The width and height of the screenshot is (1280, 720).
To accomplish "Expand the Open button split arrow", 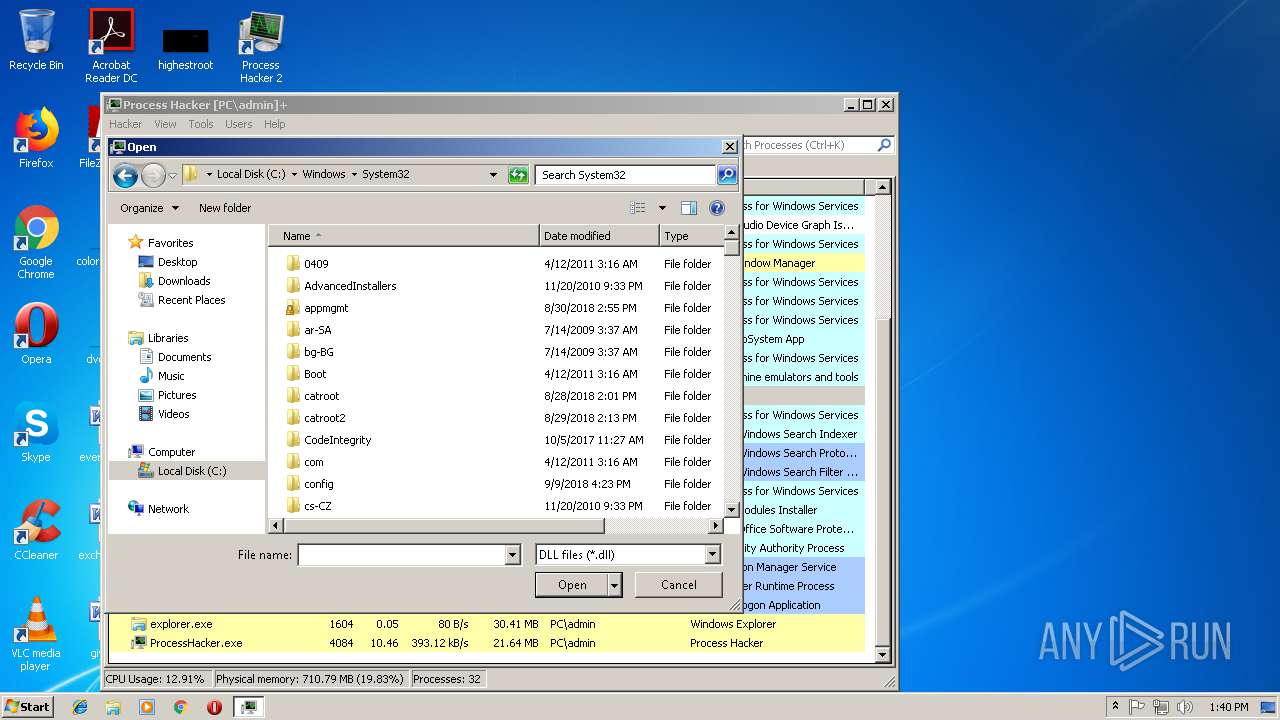I will 615,585.
